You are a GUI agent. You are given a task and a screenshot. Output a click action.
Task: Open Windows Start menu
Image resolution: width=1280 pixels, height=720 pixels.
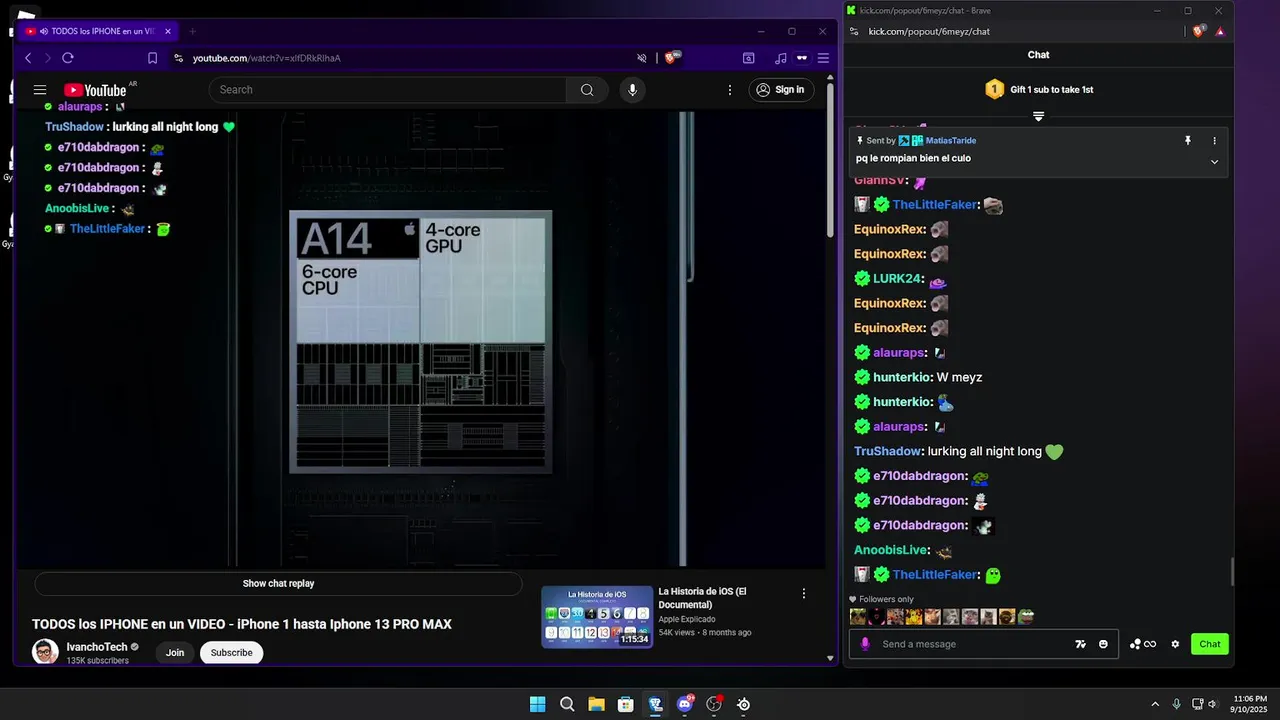(x=537, y=704)
